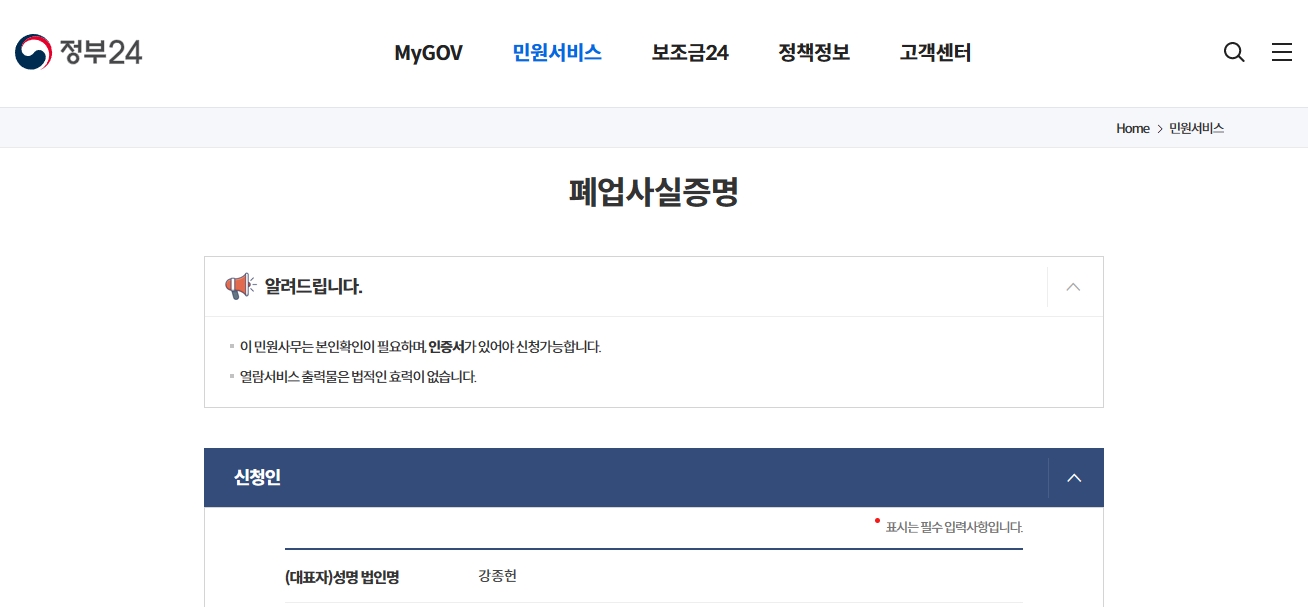Open the 정책정보 menu
The width and height of the screenshot is (1308, 607).
[x=814, y=53]
